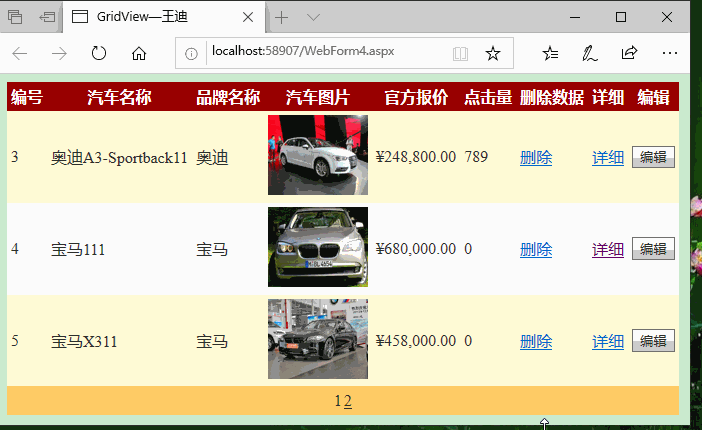Delete the 宝马111 row
702x430 pixels.
[x=536, y=249]
